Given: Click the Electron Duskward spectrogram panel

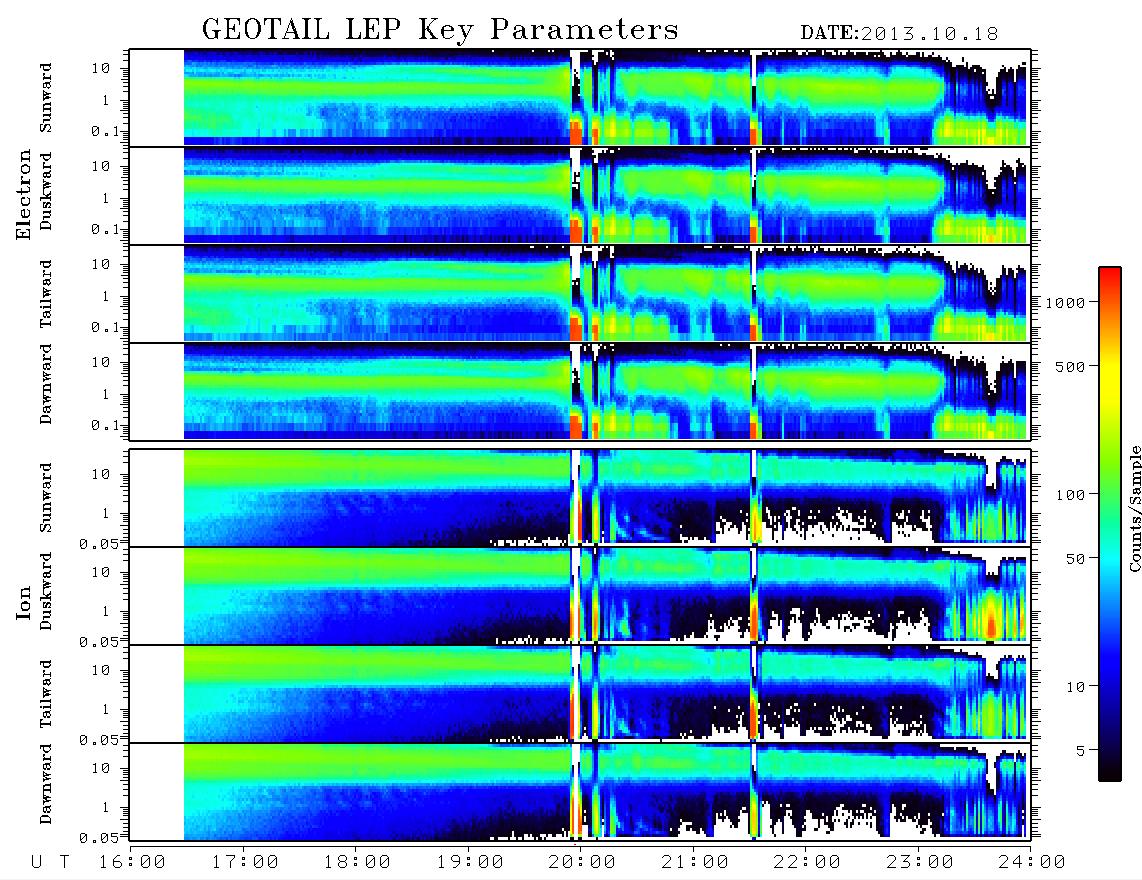Looking at the screenshot, I should [580, 195].
